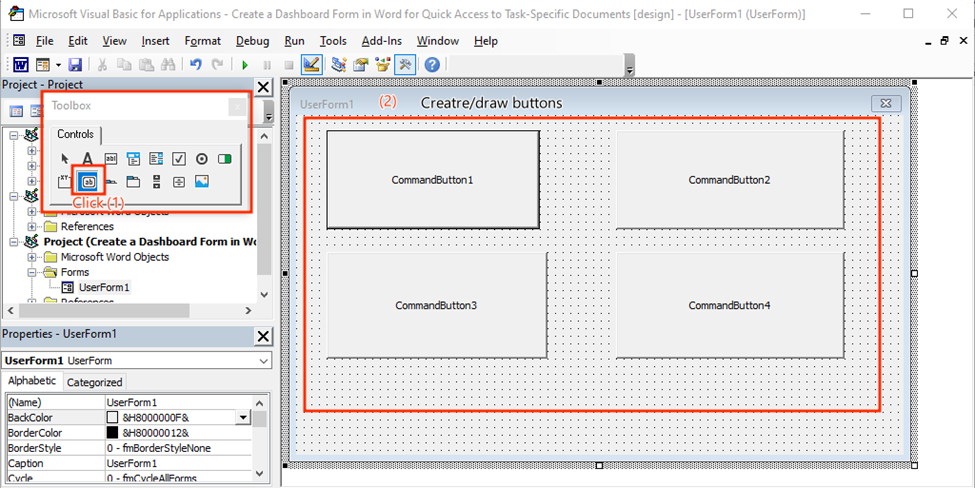Select the TabStrip control in Toolbox
975x488 pixels.
[111, 182]
